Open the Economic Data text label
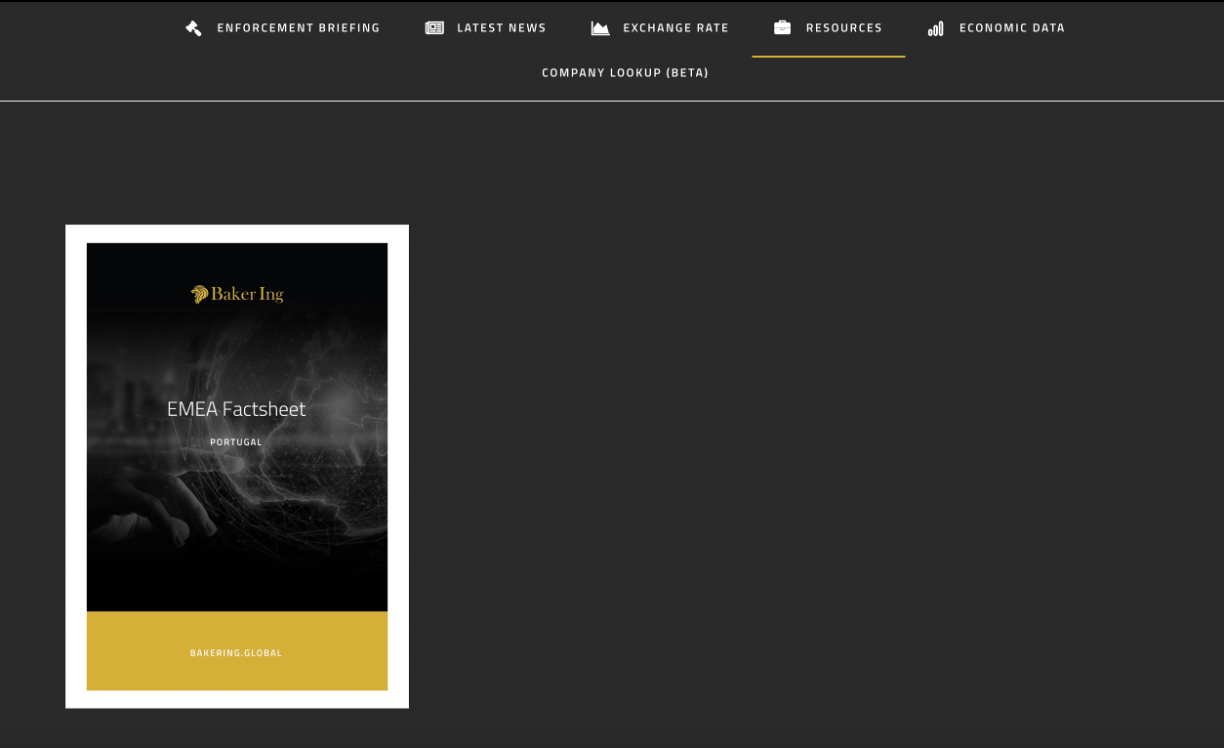Viewport: 1224px width, 748px height. point(1011,28)
